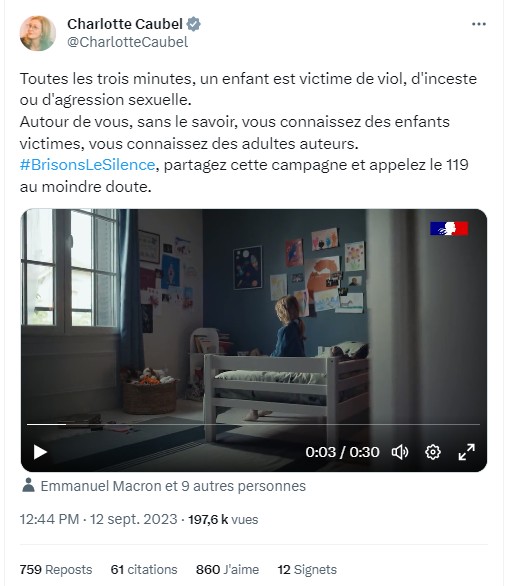This screenshot has width=507, height=586.
Task: Expand video to fullscreen
Action: point(467,452)
